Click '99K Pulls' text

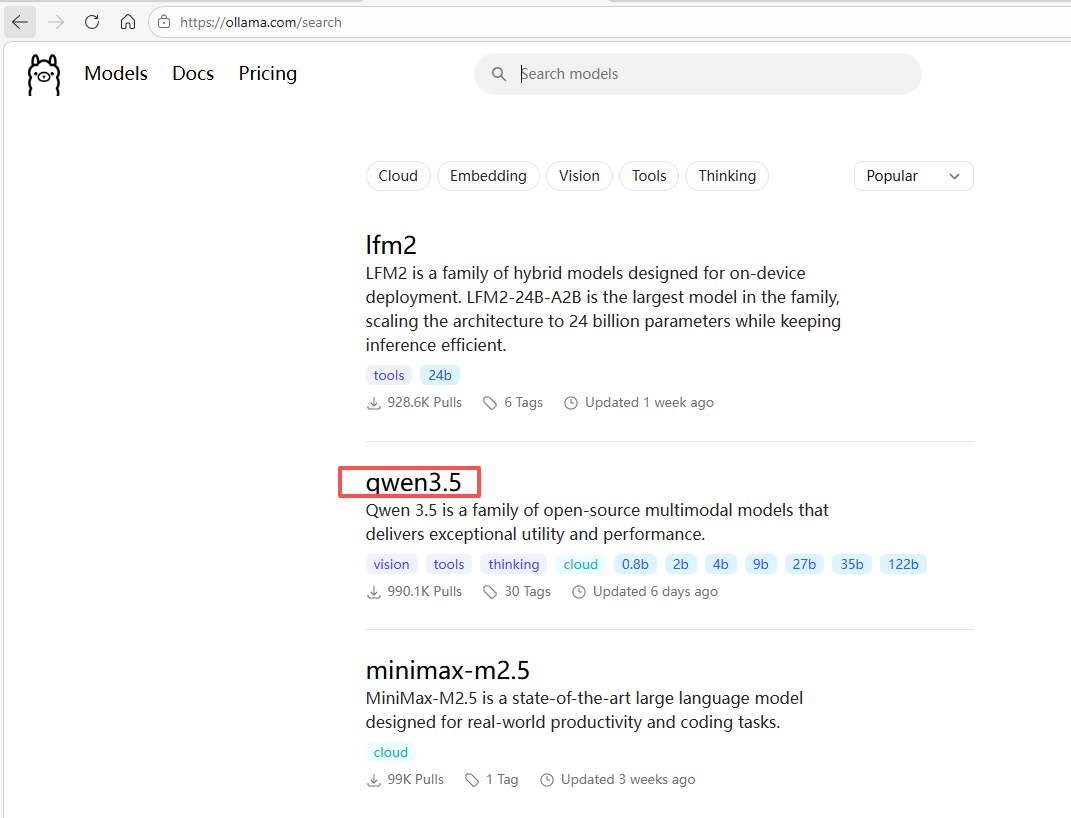(x=415, y=780)
